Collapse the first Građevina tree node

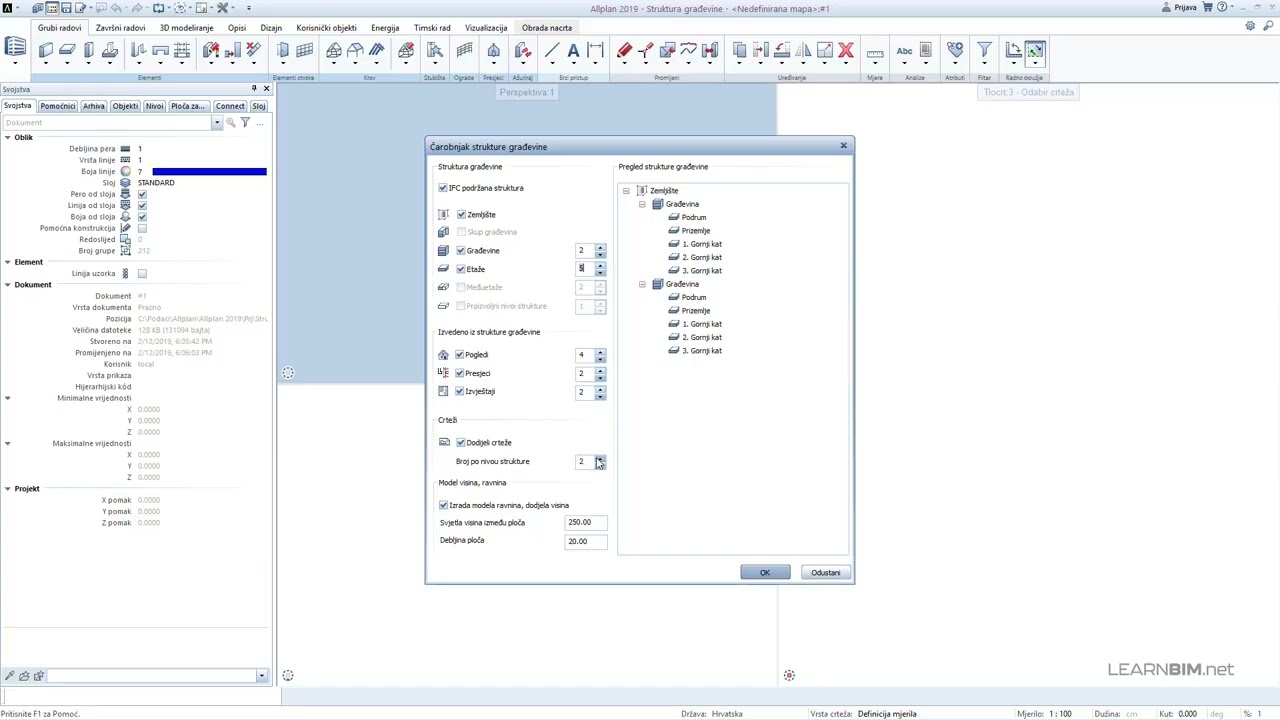click(x=642, y=204)
